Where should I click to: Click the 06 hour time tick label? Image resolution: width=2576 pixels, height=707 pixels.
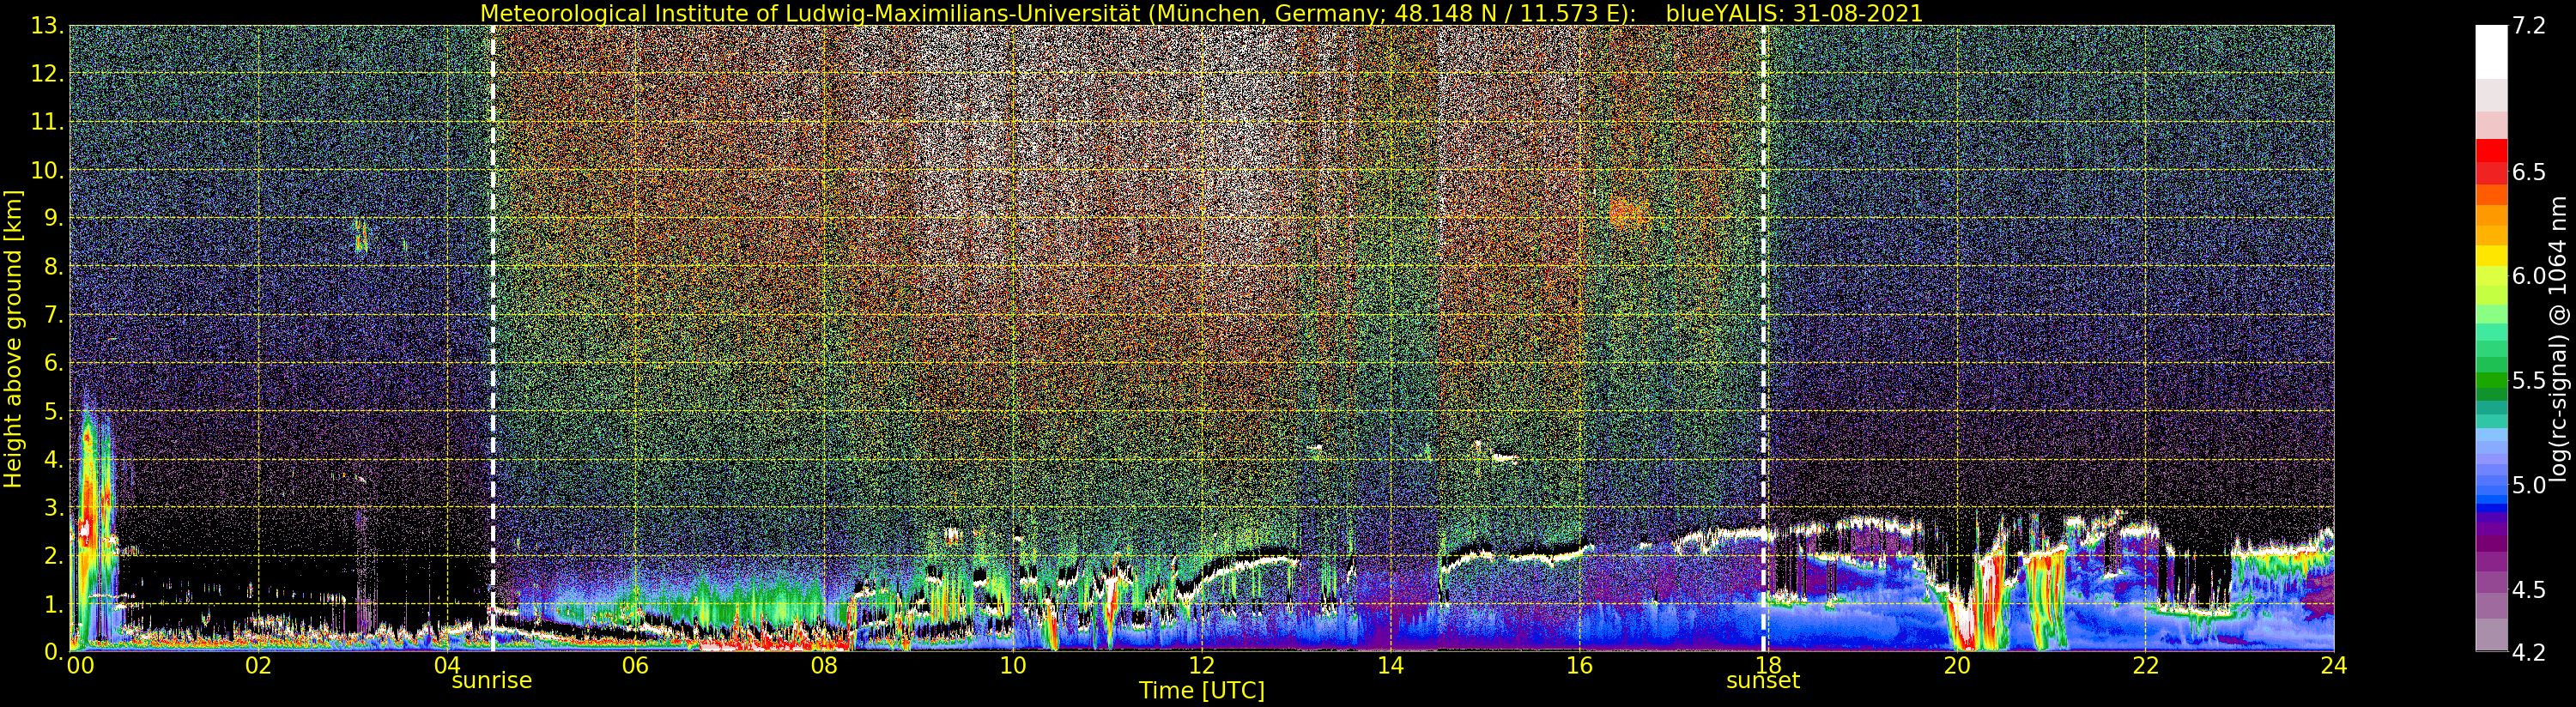tap(635, 665)
